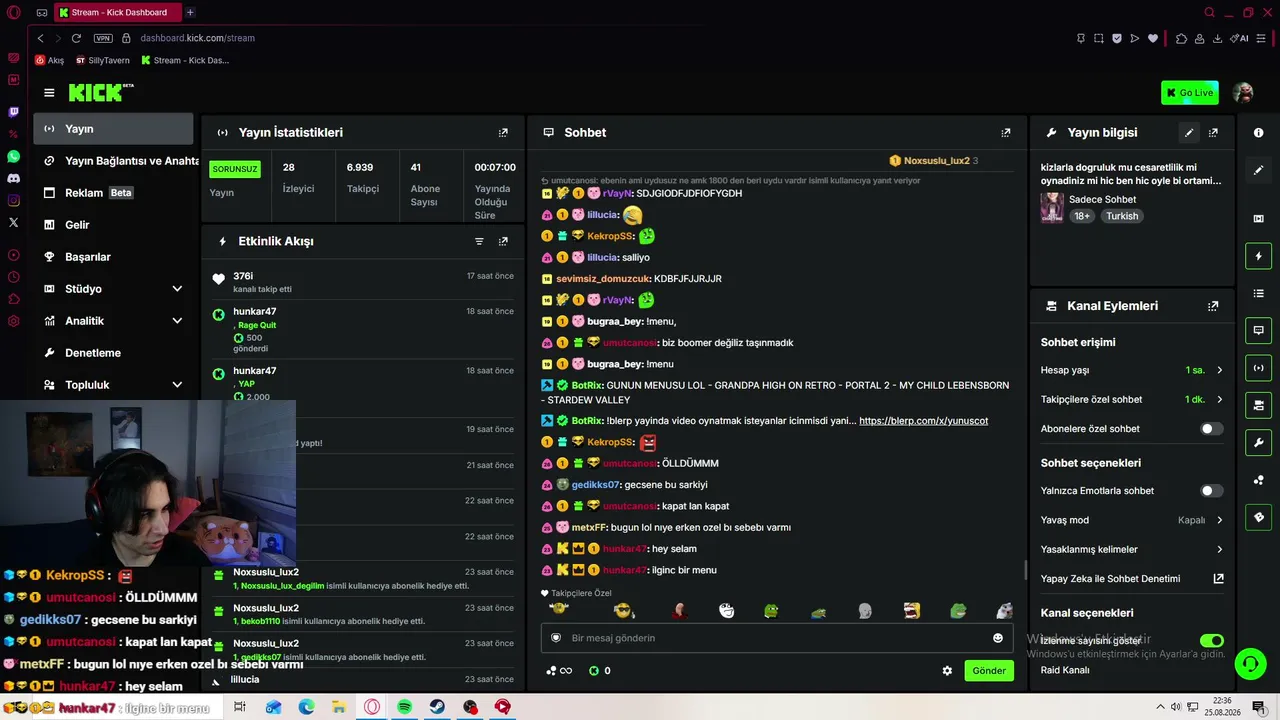Screen dimensions: 1280x720
Task: Pop out the Yayın İstatistikleri panel
Action: point(503,132)
